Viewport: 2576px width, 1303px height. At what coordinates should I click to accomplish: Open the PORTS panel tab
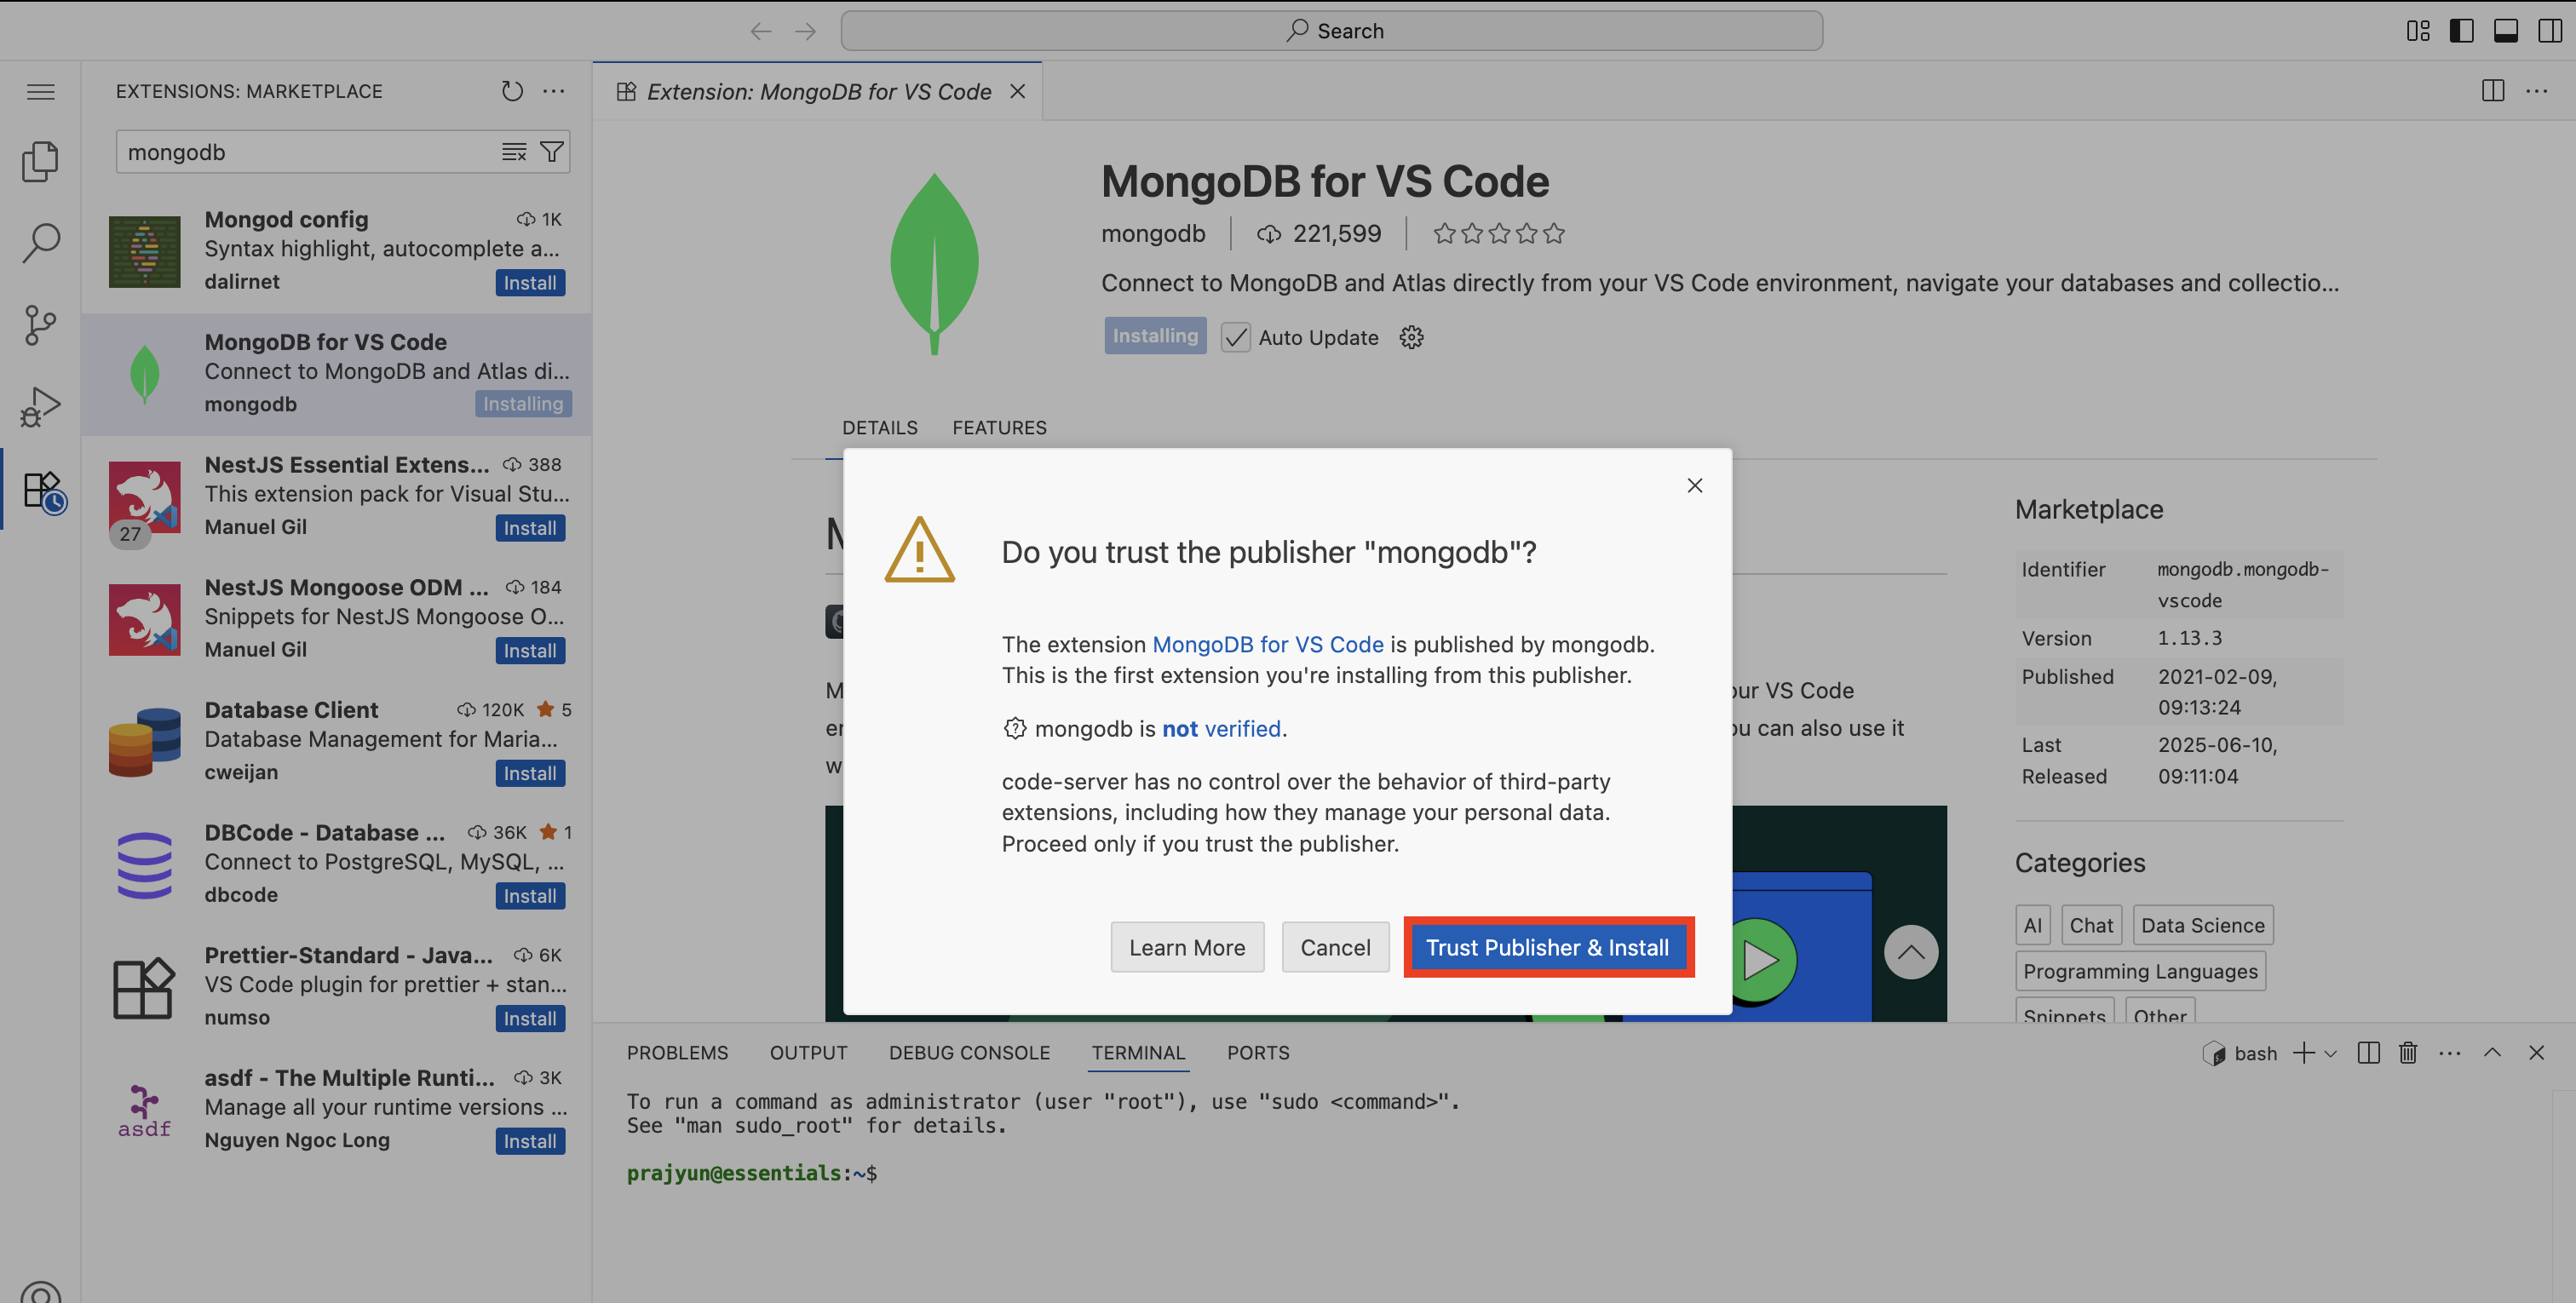pyautogui.click(x=1258, y=1052)
